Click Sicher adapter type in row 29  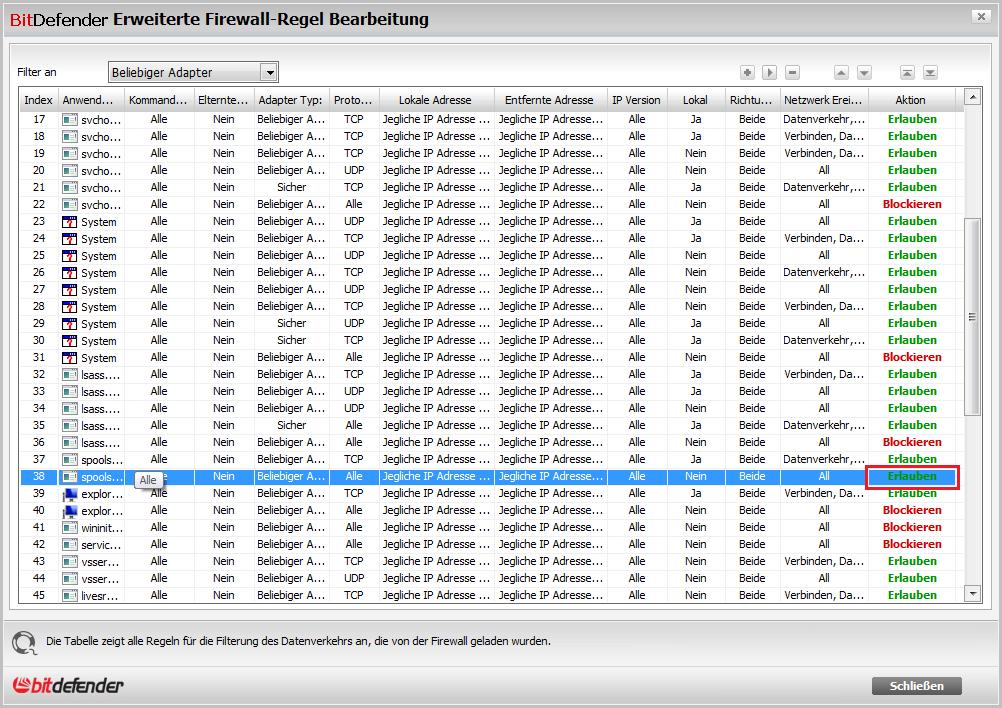[291, 323]
